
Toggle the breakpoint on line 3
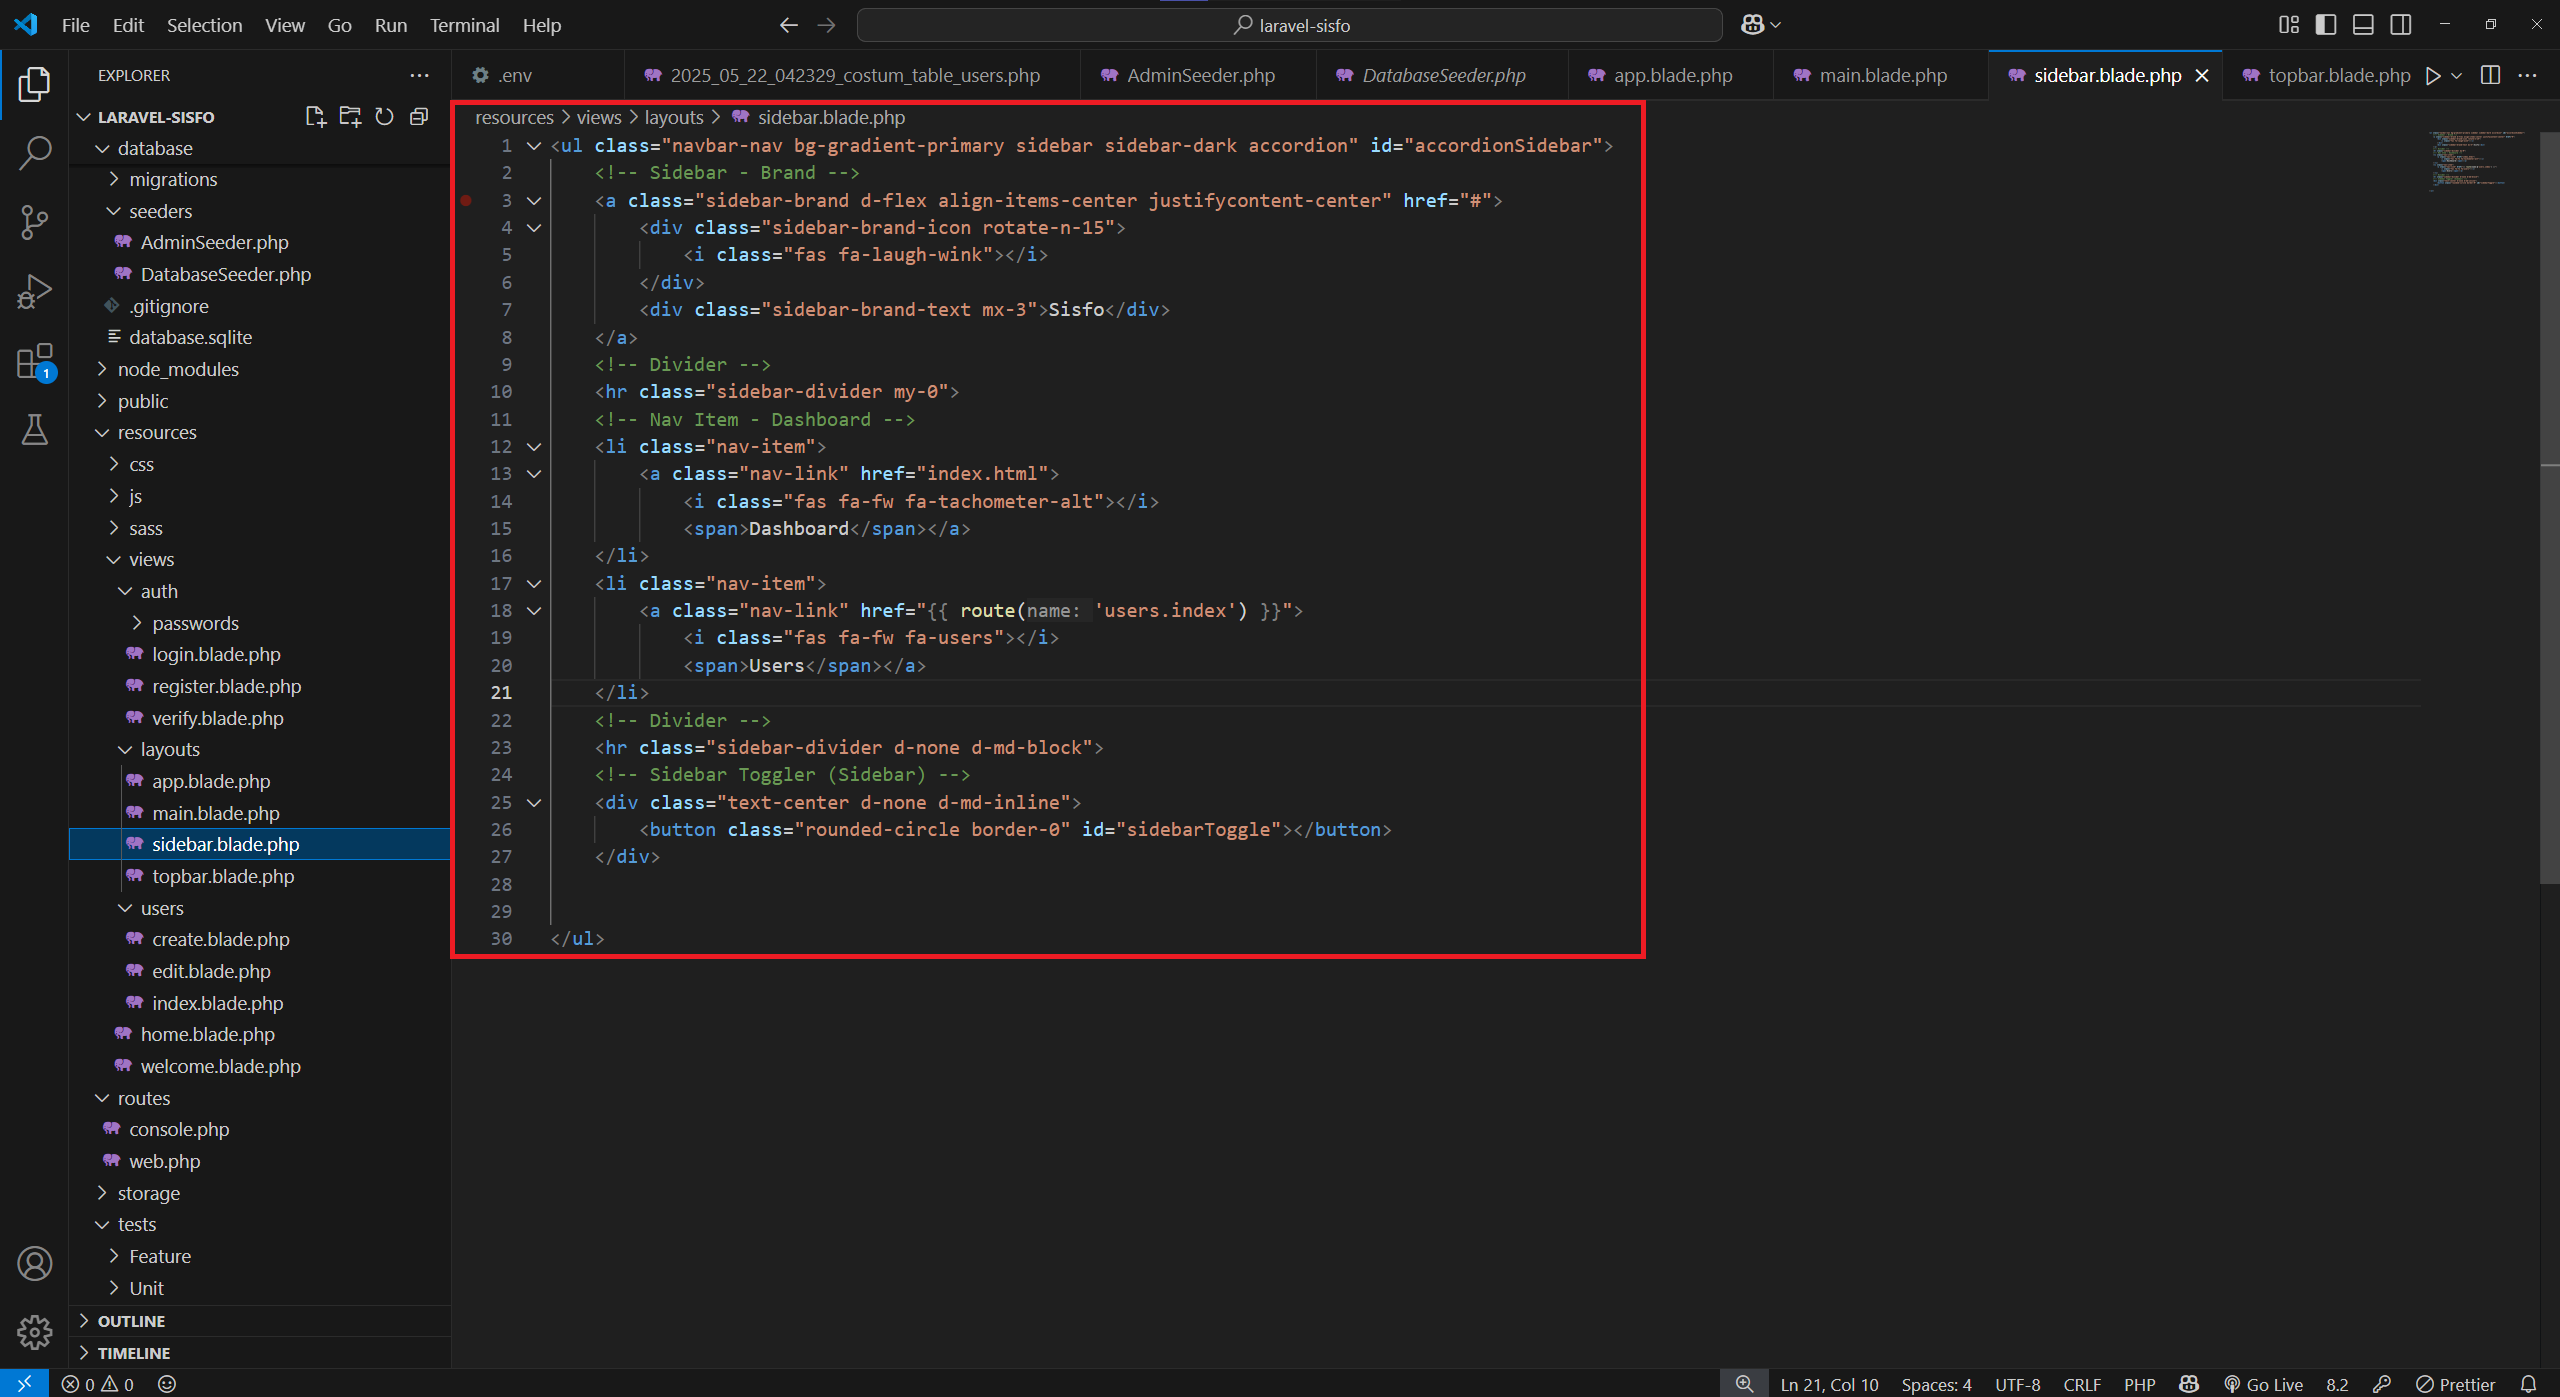coord(466,200)
